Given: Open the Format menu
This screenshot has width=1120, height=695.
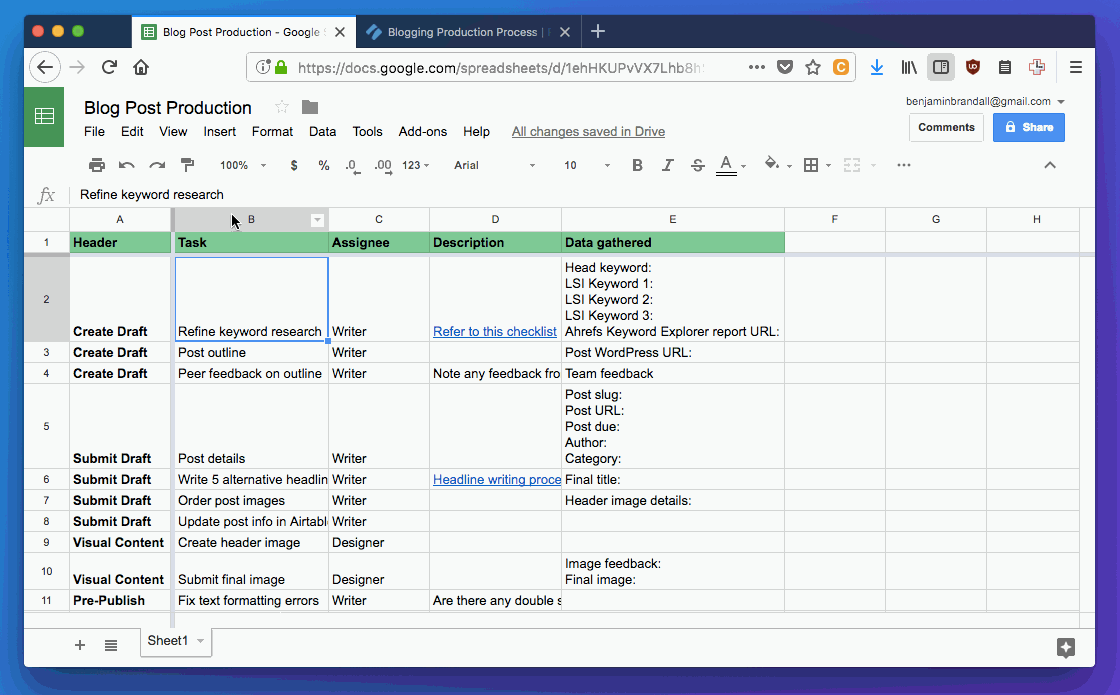Looking at the screenshot, I should (x=272, y=131).
